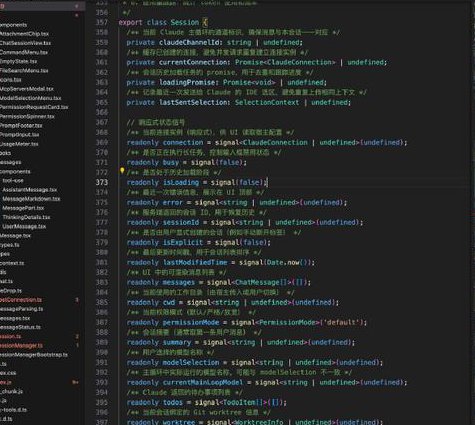Click the 'readonly connection' signal line
The height and width of the screenshot is (425, 475).
click(267, 142)
